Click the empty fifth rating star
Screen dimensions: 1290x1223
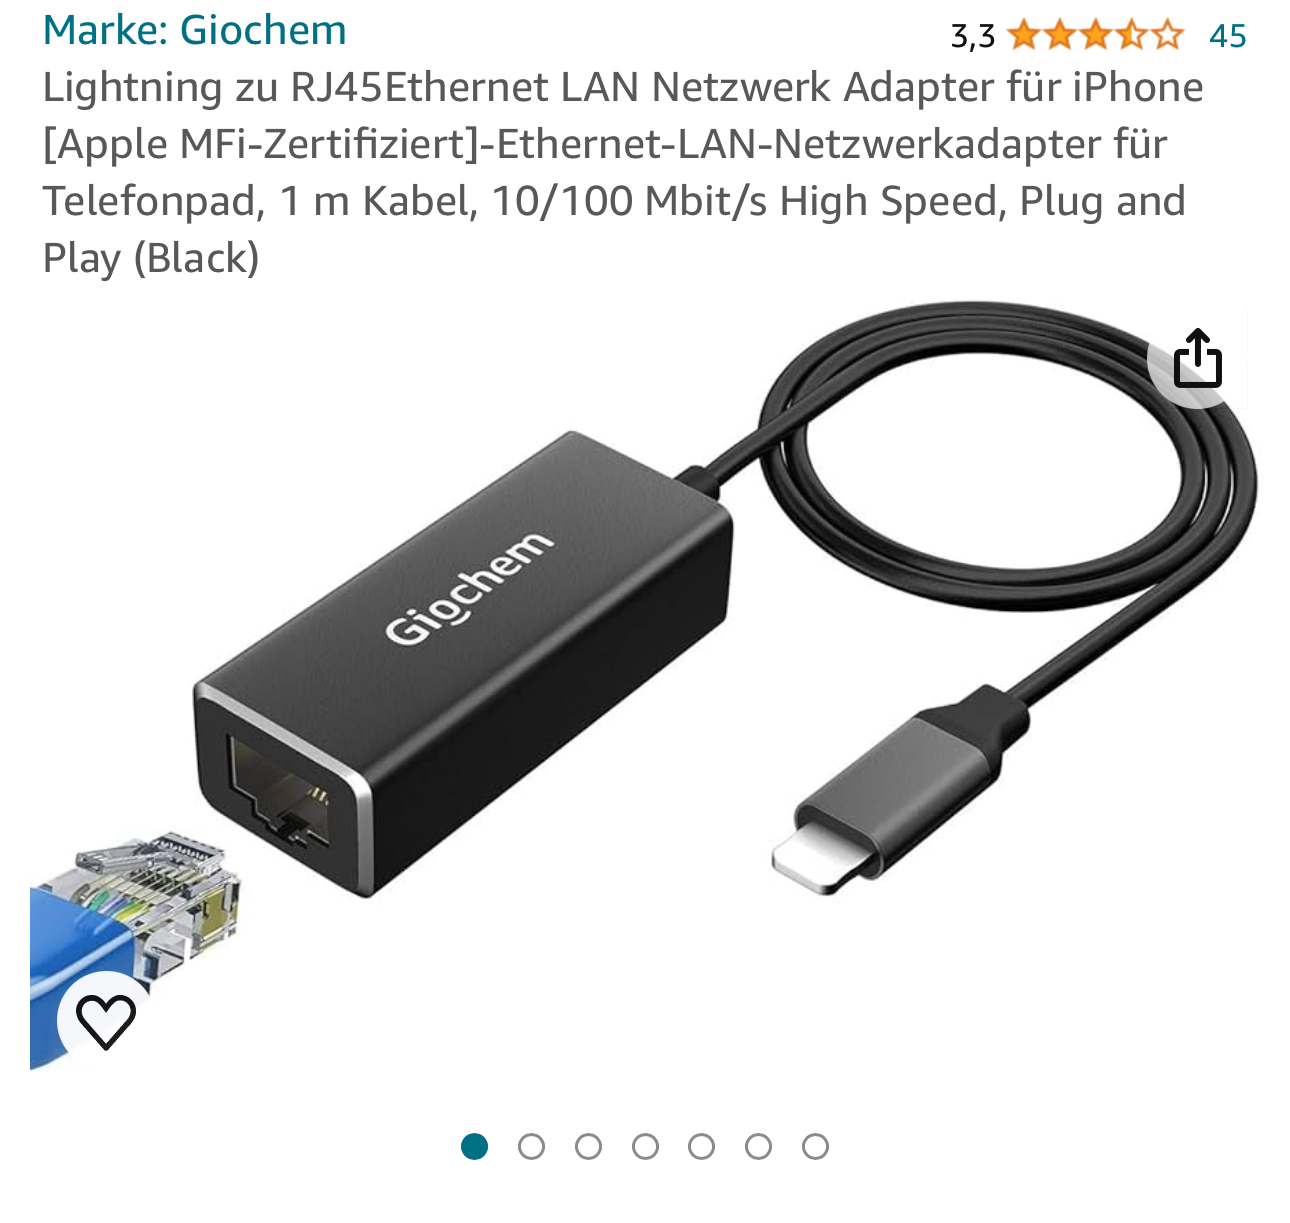pyautogui.click(x=1167, y=37)
